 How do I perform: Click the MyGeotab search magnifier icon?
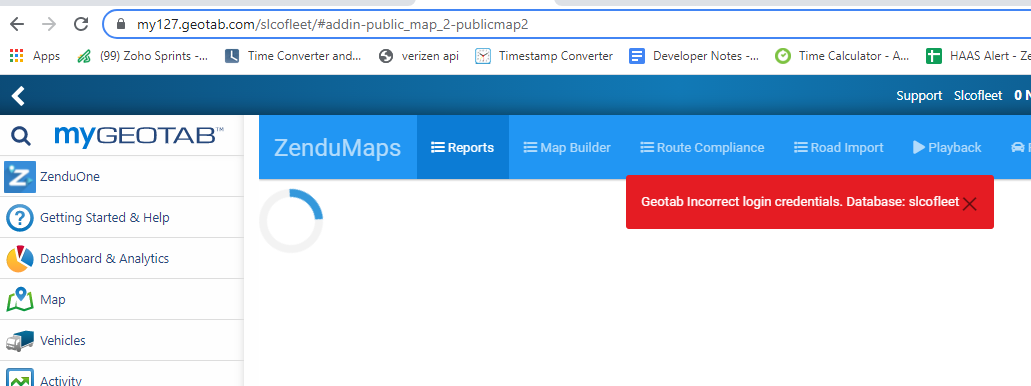[21, 136]
